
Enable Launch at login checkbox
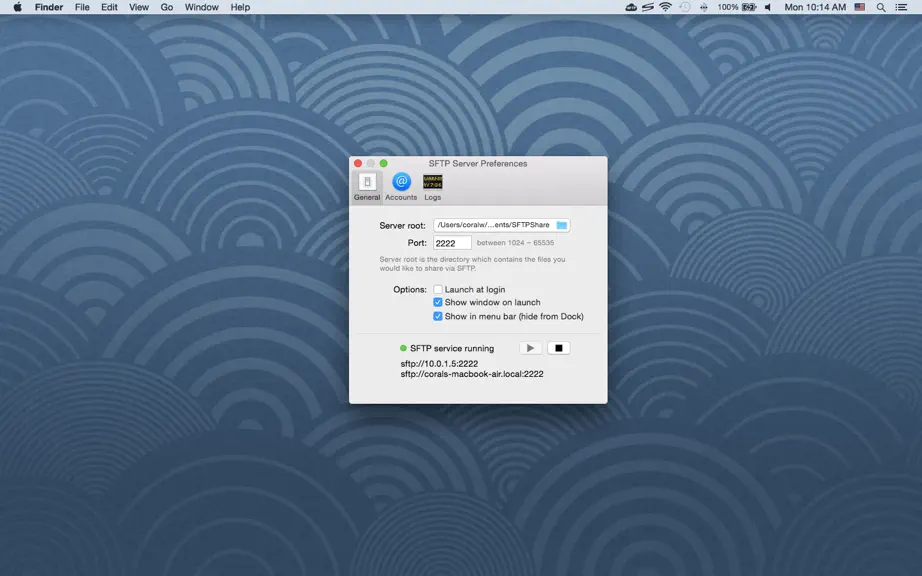[438, 289]
